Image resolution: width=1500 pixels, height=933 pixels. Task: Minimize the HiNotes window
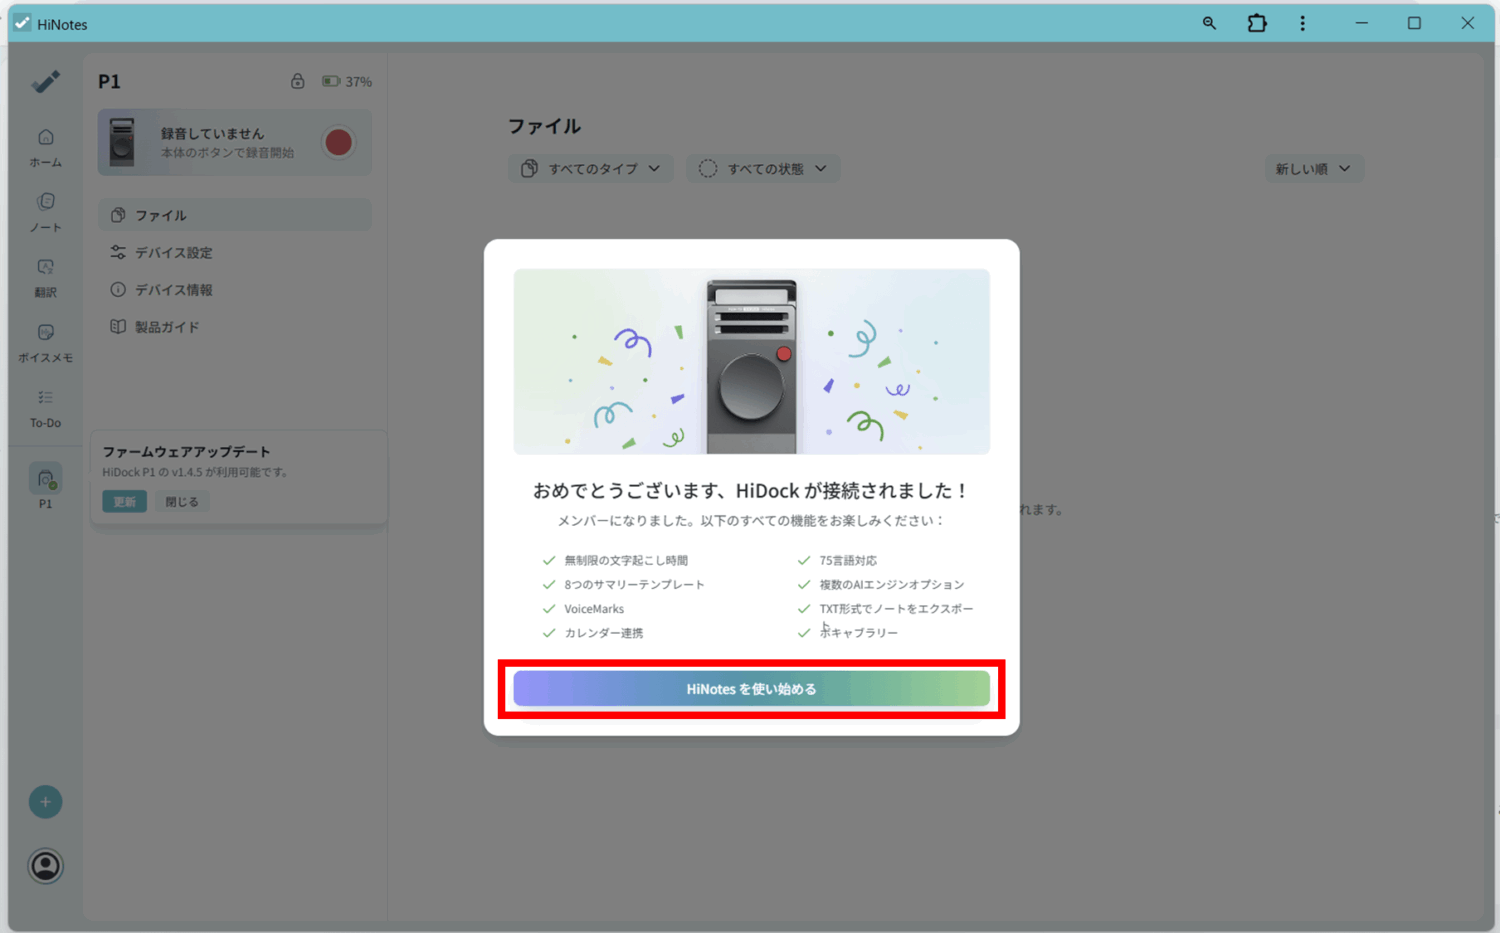1361,23
